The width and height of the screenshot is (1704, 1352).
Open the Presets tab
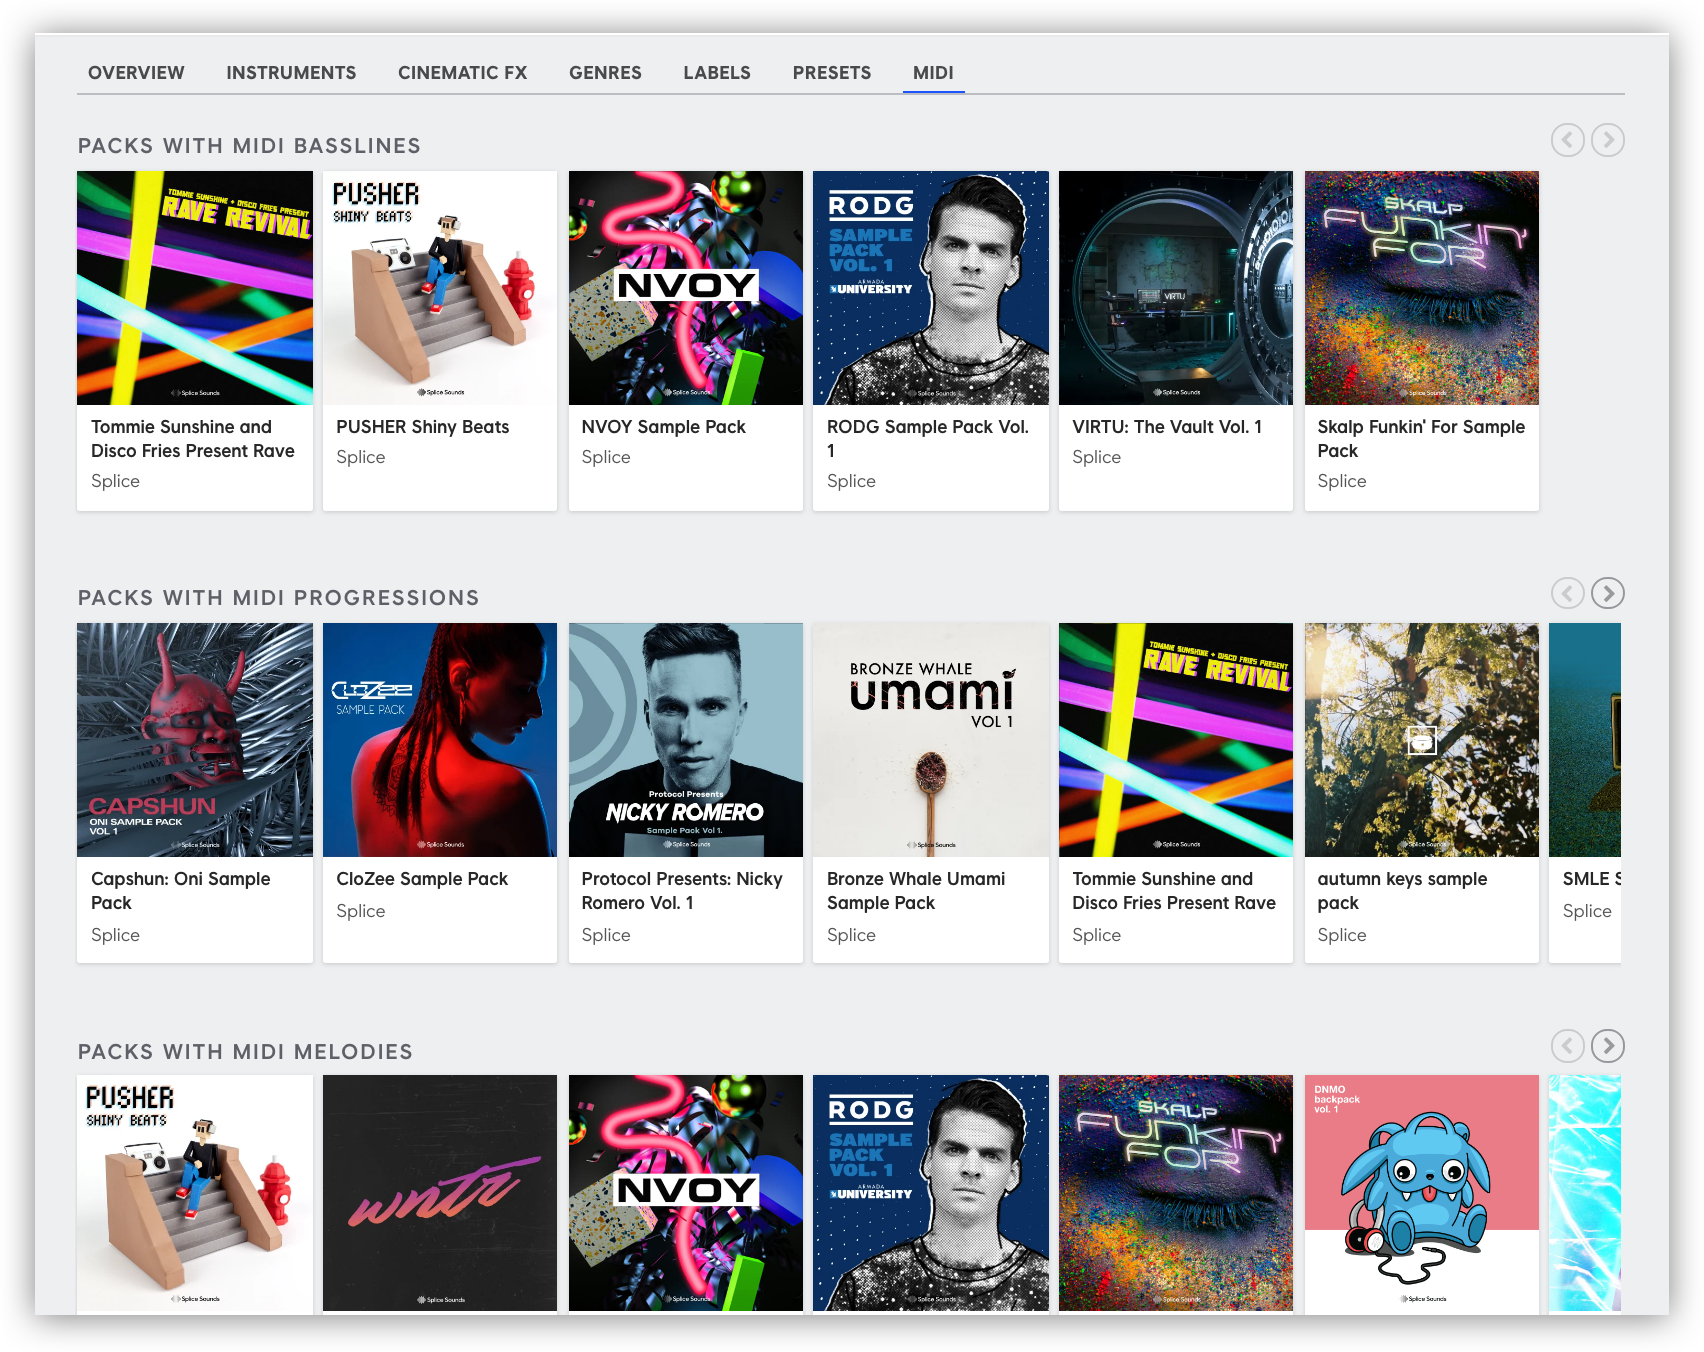832,73
